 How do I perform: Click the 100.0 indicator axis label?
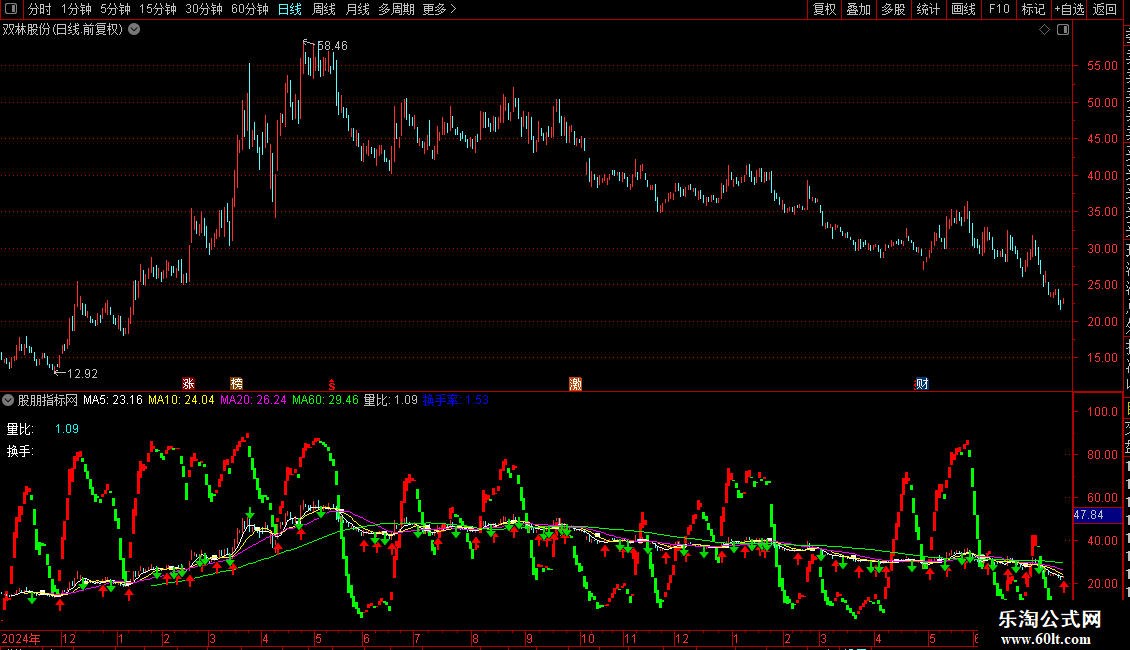pos(1103,411)
